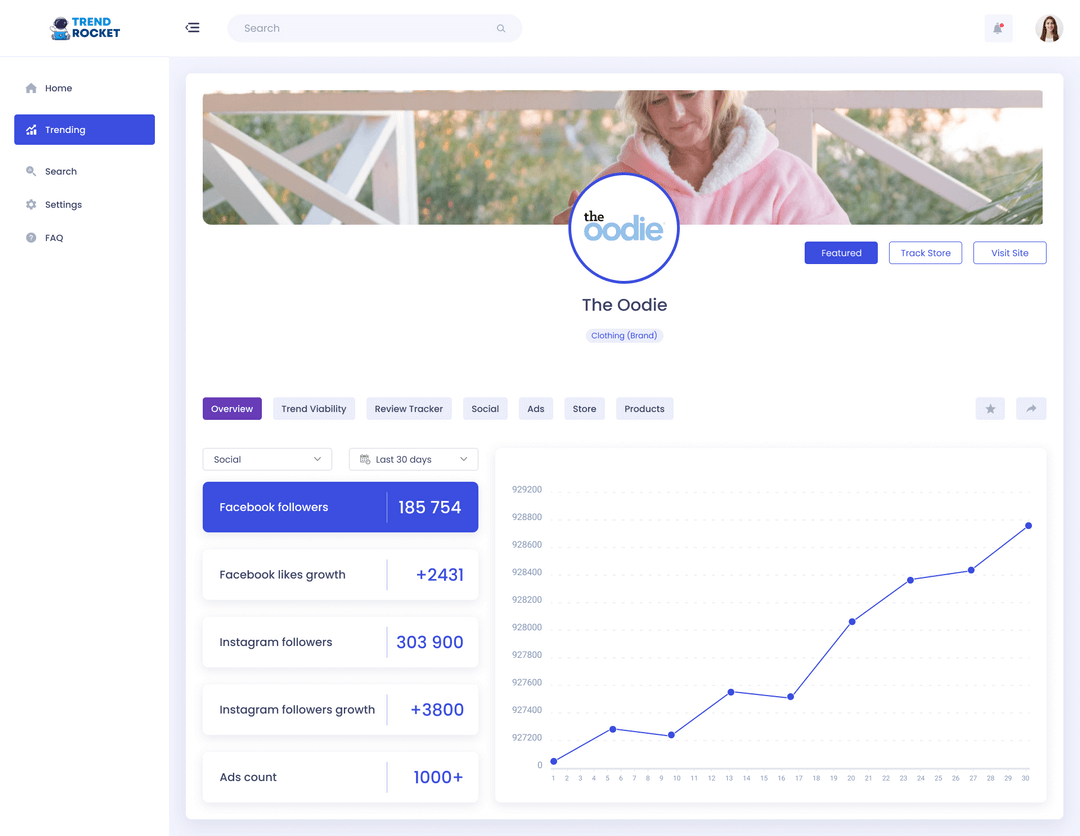Open the Review Tracker tab
The image size is (1080, 836).
pyautogui.click(x=408, y=408)
